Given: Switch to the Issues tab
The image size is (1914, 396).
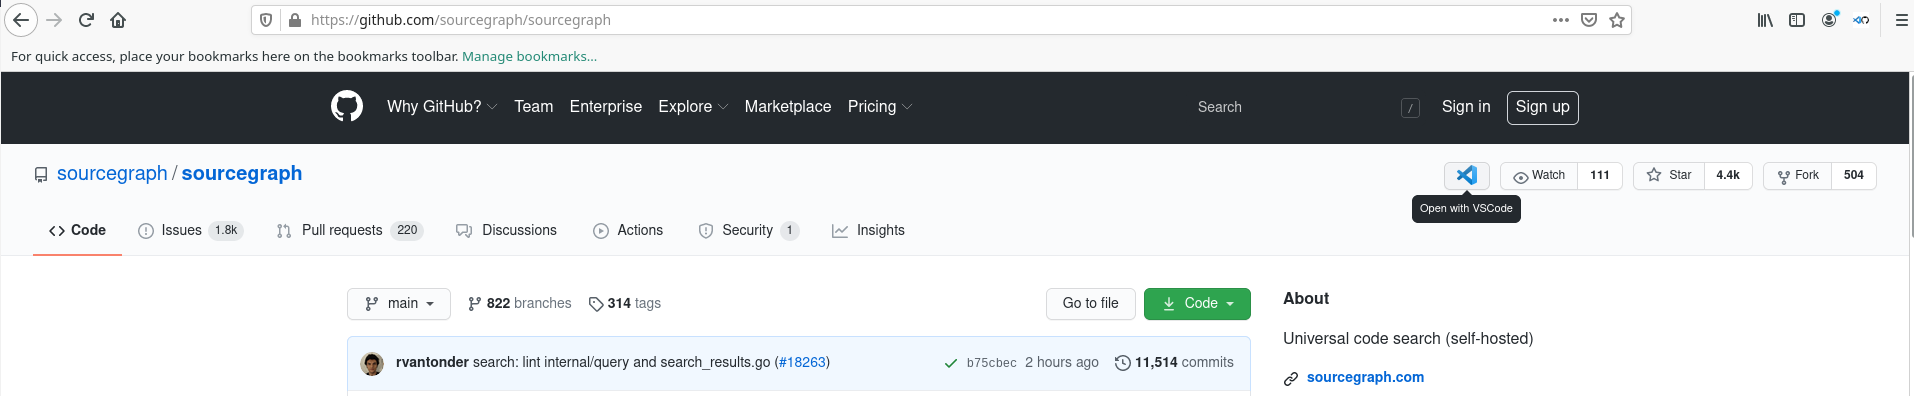Looking at the screenshot, I should 190,231.
